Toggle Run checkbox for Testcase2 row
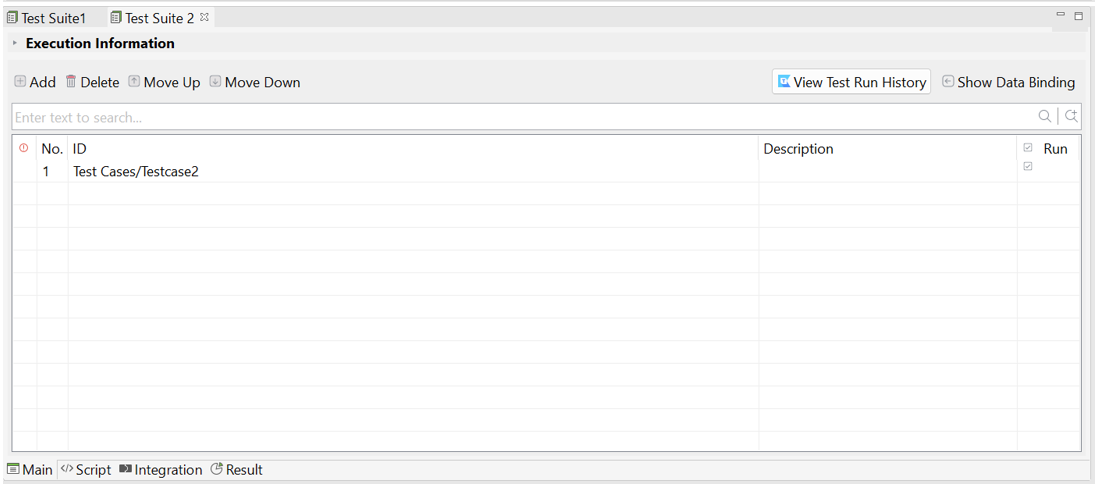 click(x=1028, y=167)
